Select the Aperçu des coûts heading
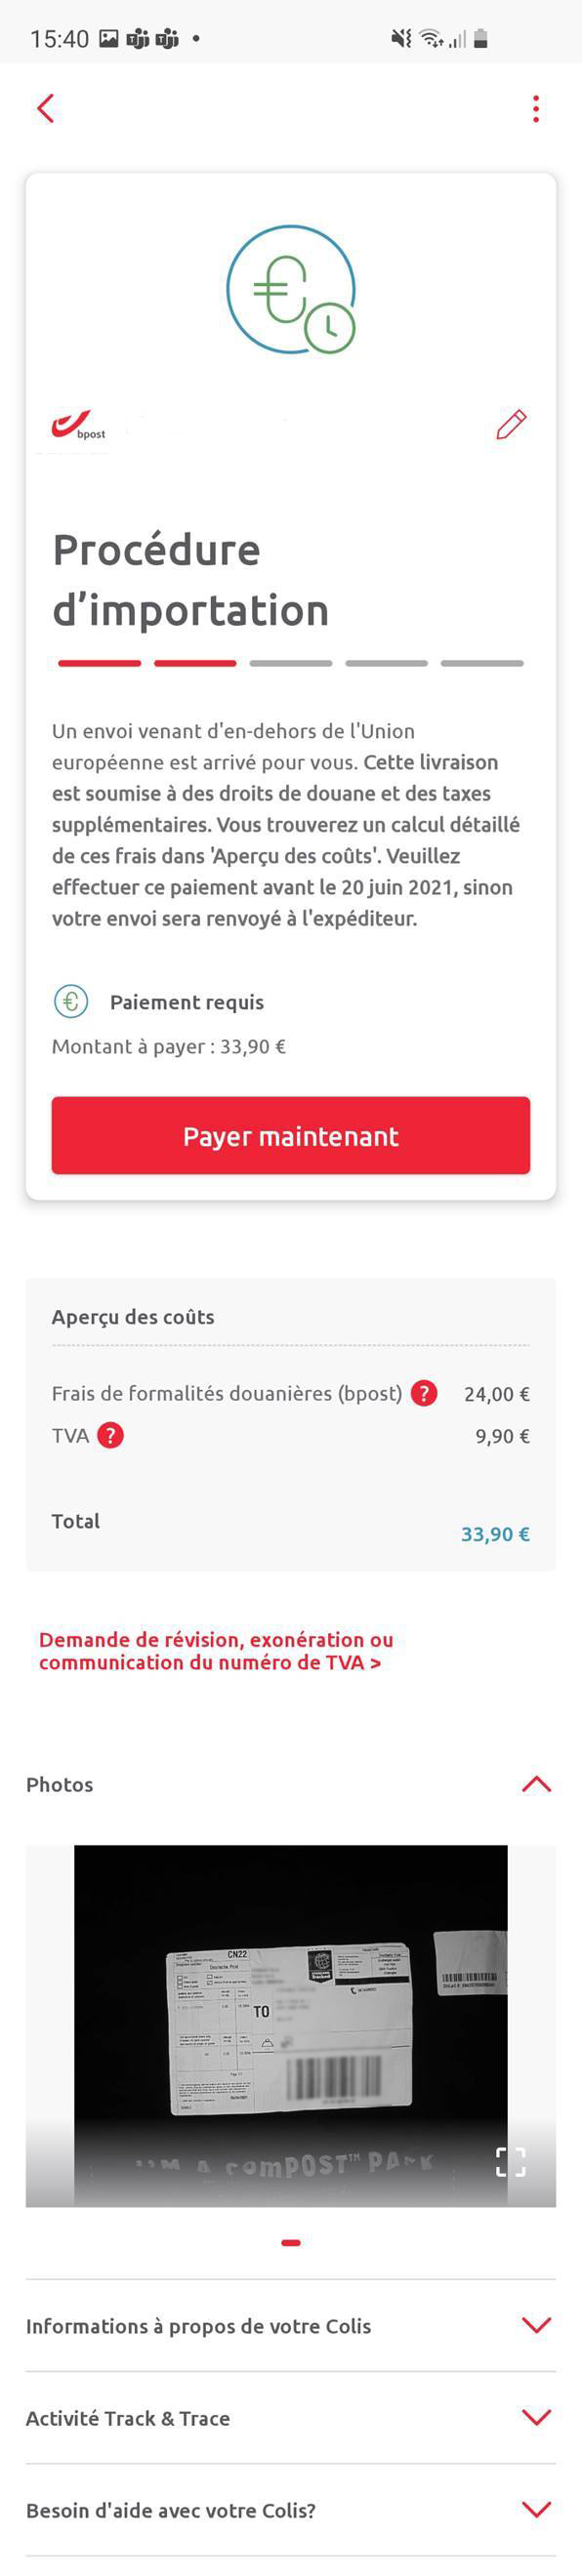582x2576 pixels. tap(133, 1317)
